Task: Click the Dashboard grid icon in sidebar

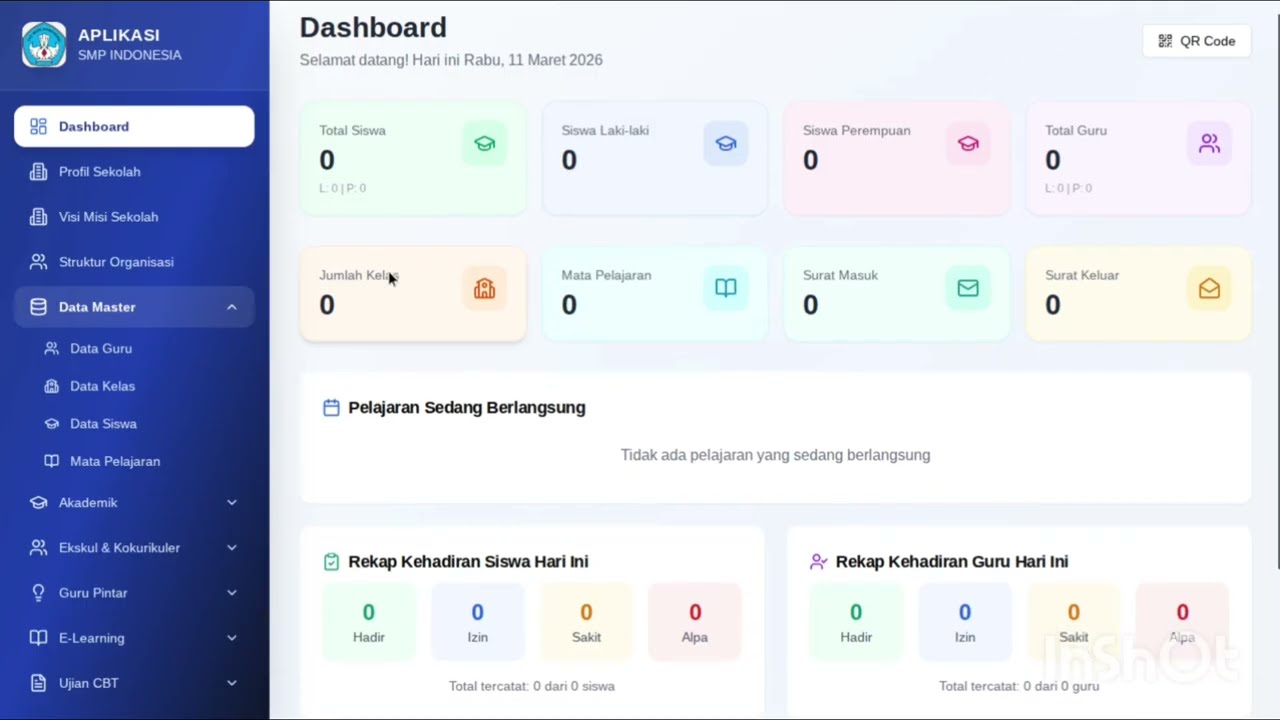Action: point(39,126)
